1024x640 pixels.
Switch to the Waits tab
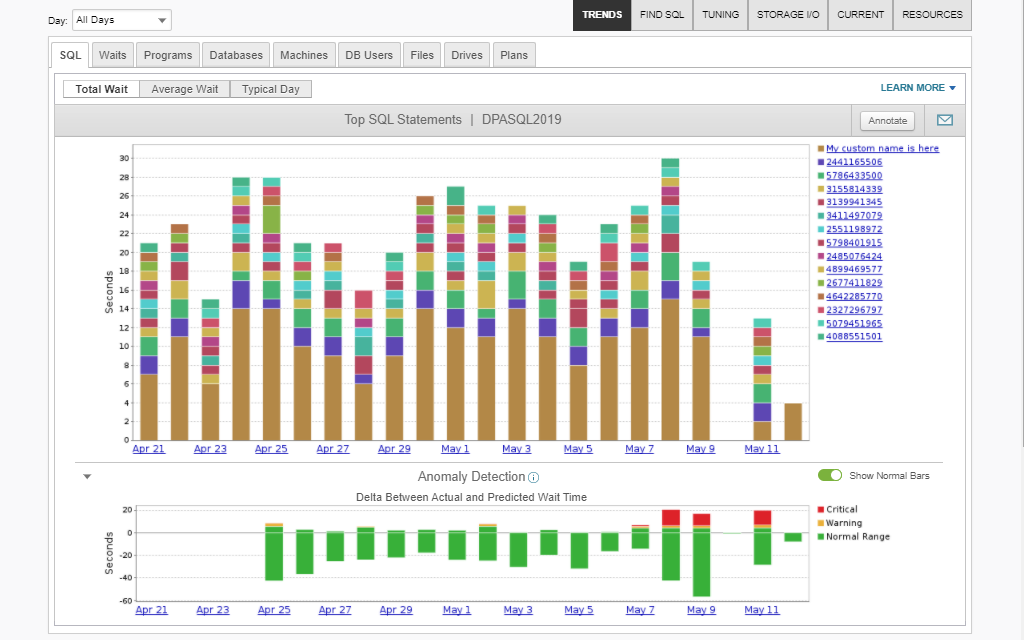(112, 55)
